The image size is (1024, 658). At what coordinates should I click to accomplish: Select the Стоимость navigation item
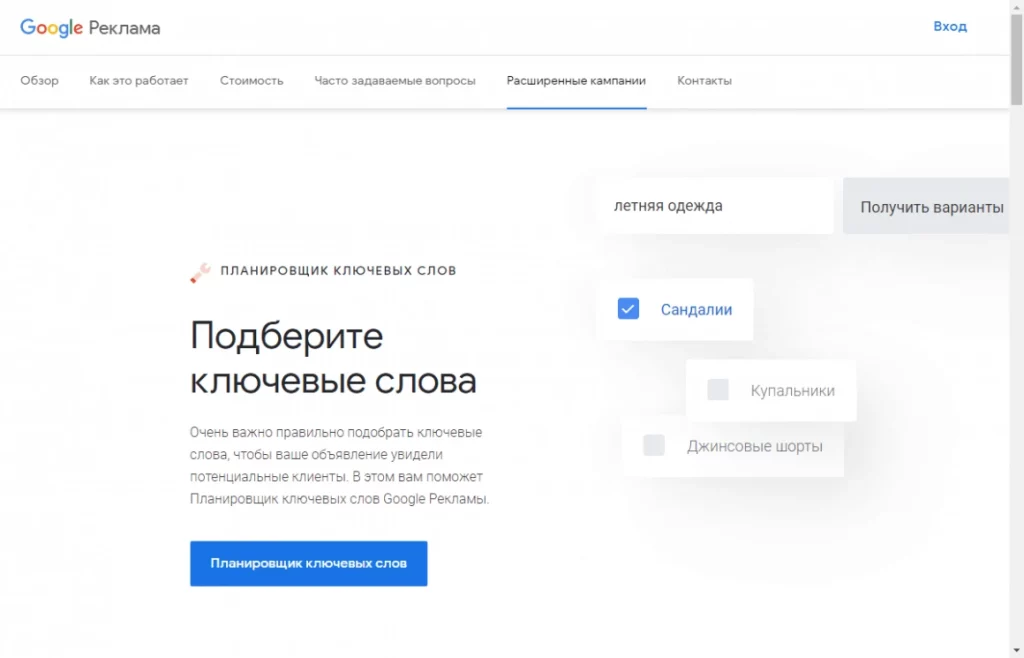[251, 81]
